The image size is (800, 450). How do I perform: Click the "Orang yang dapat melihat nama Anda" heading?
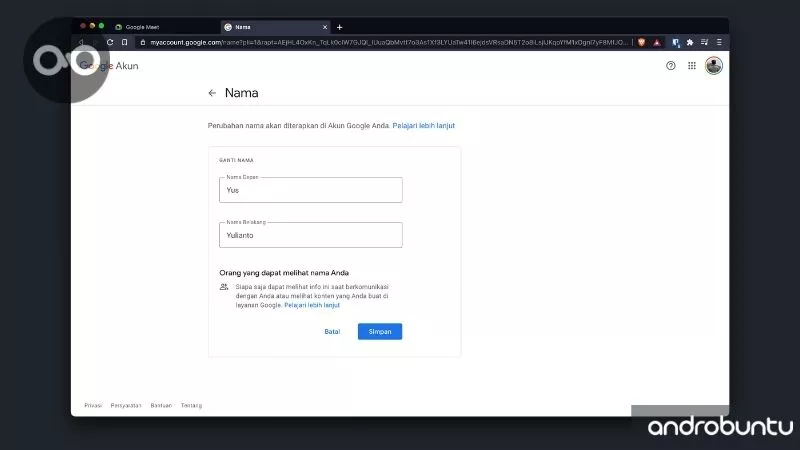coord(284,273)
